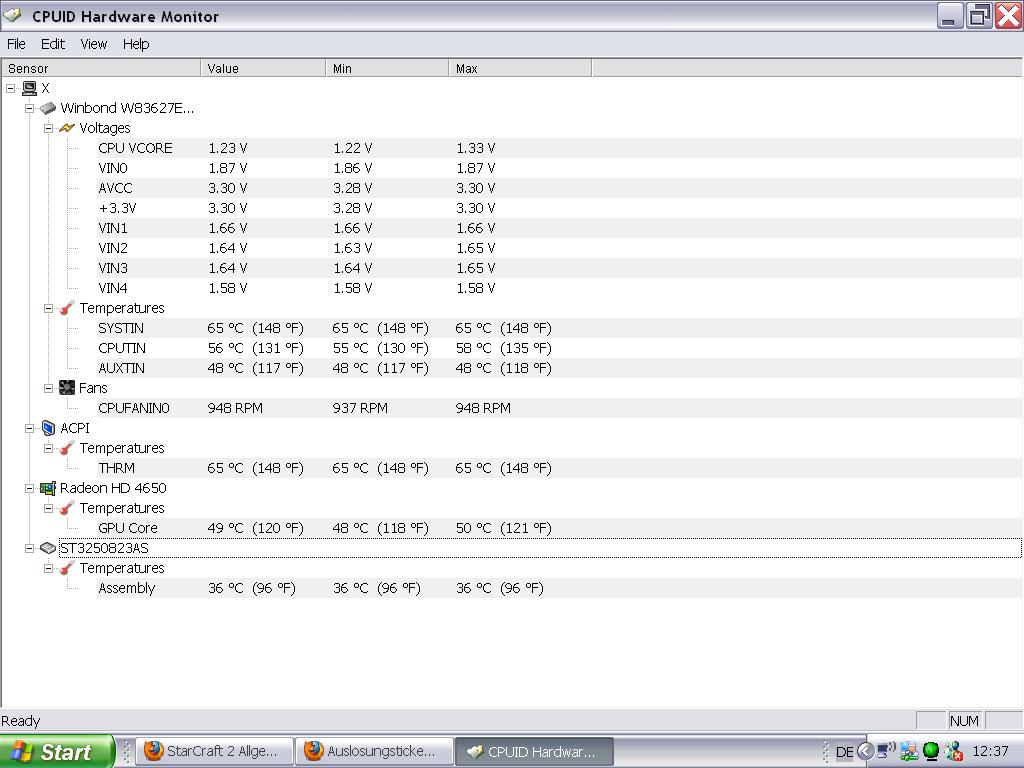The image size is (1024, 768).
Task: Click thermometer icon of Winbond Temperatures
Action: click(67, 308)
